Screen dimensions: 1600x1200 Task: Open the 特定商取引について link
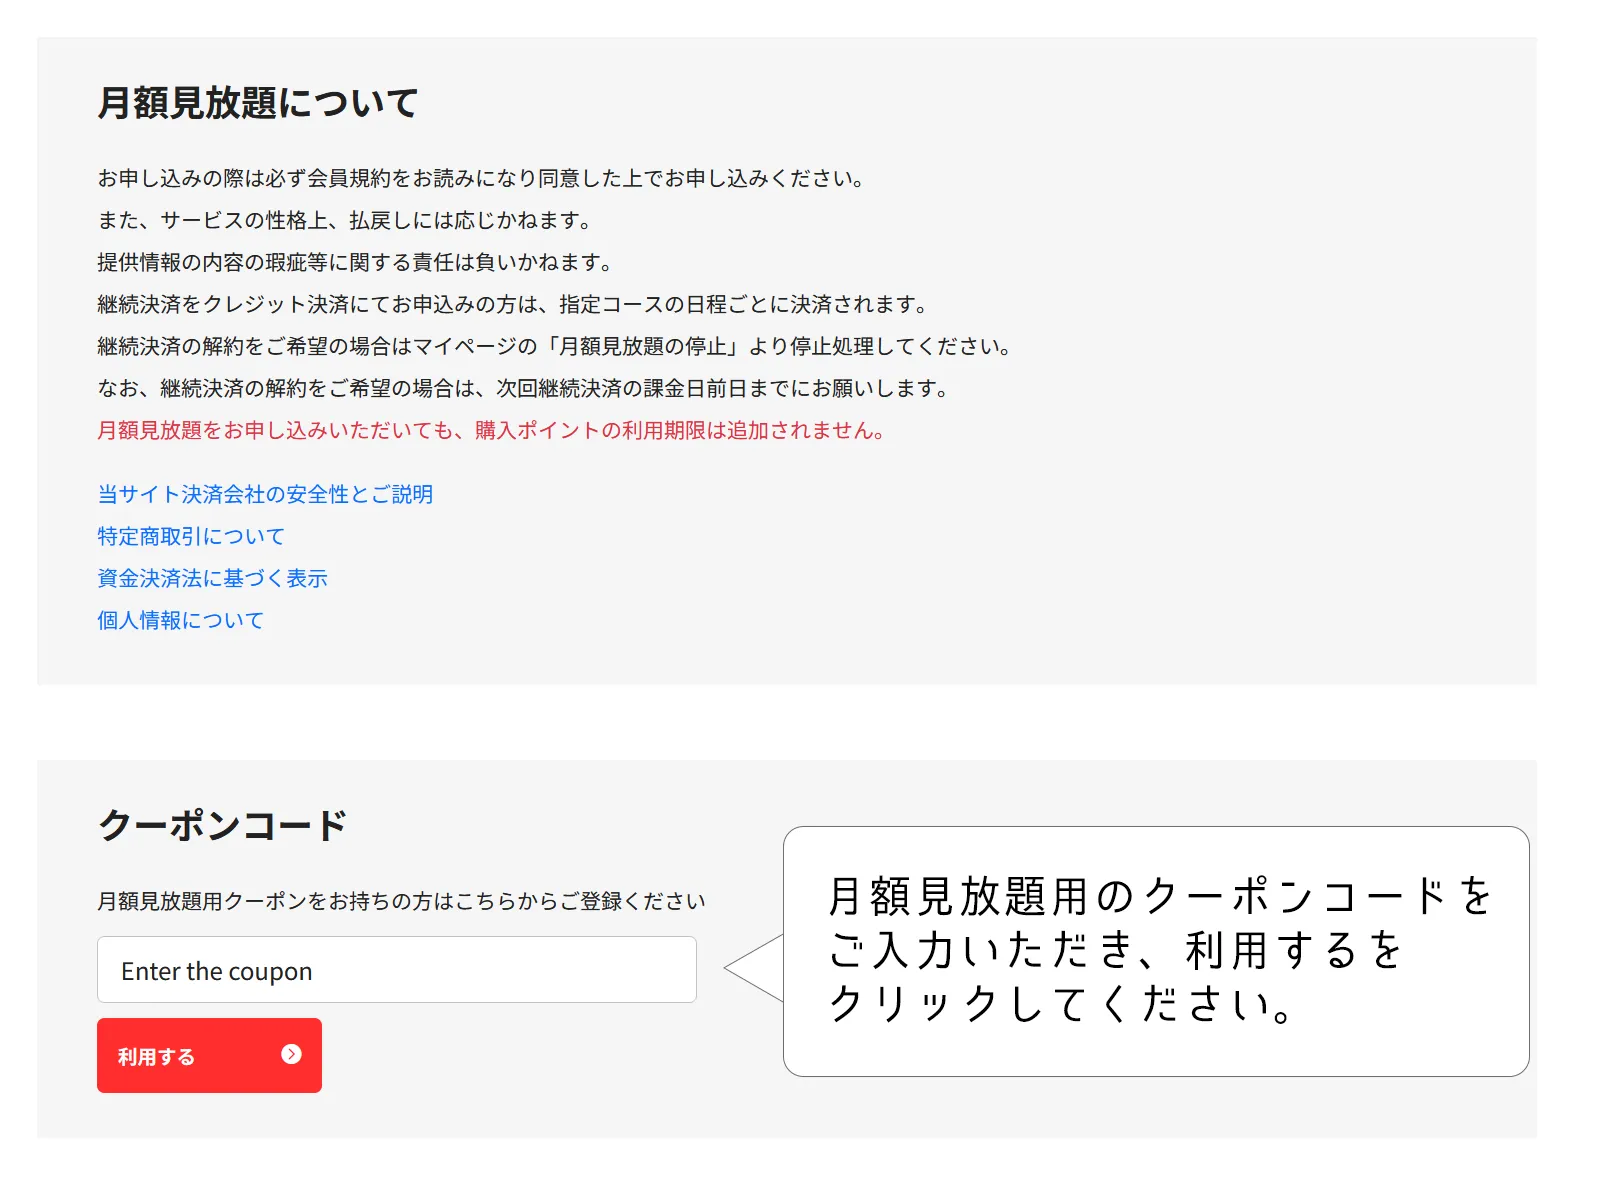(191, 536)
